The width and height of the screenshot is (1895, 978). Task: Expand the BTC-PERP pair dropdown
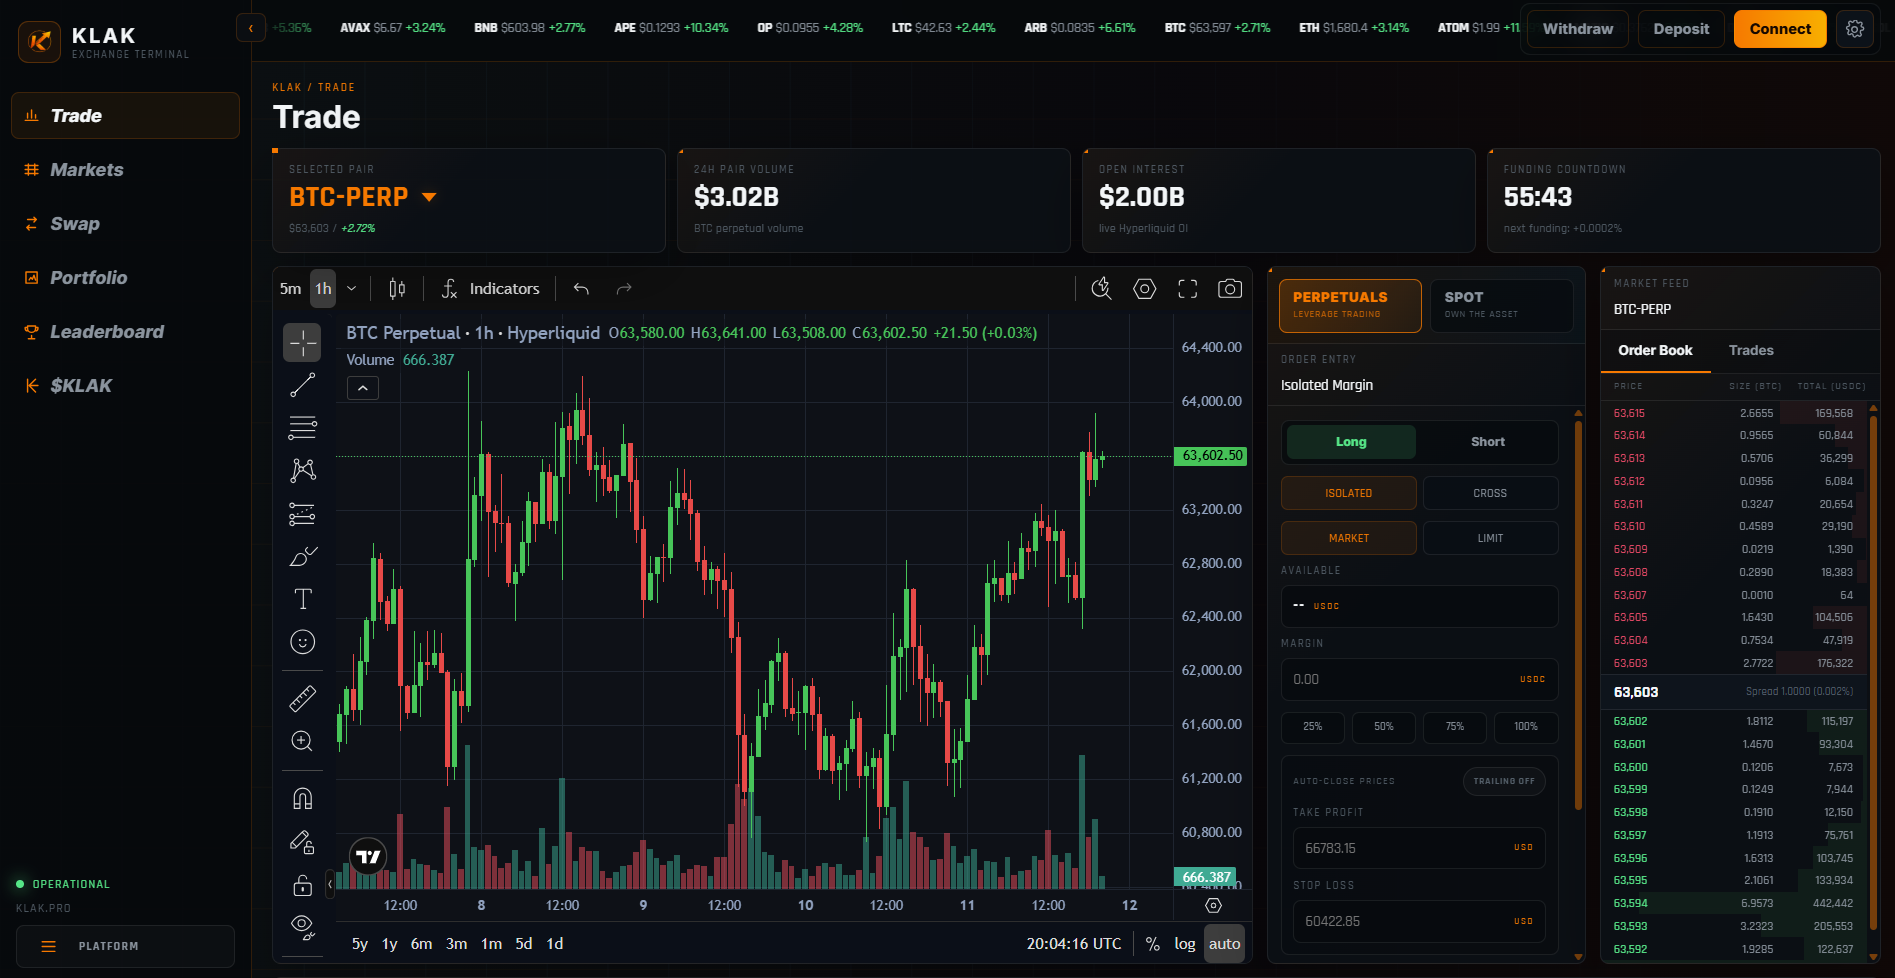pos(429,197)
